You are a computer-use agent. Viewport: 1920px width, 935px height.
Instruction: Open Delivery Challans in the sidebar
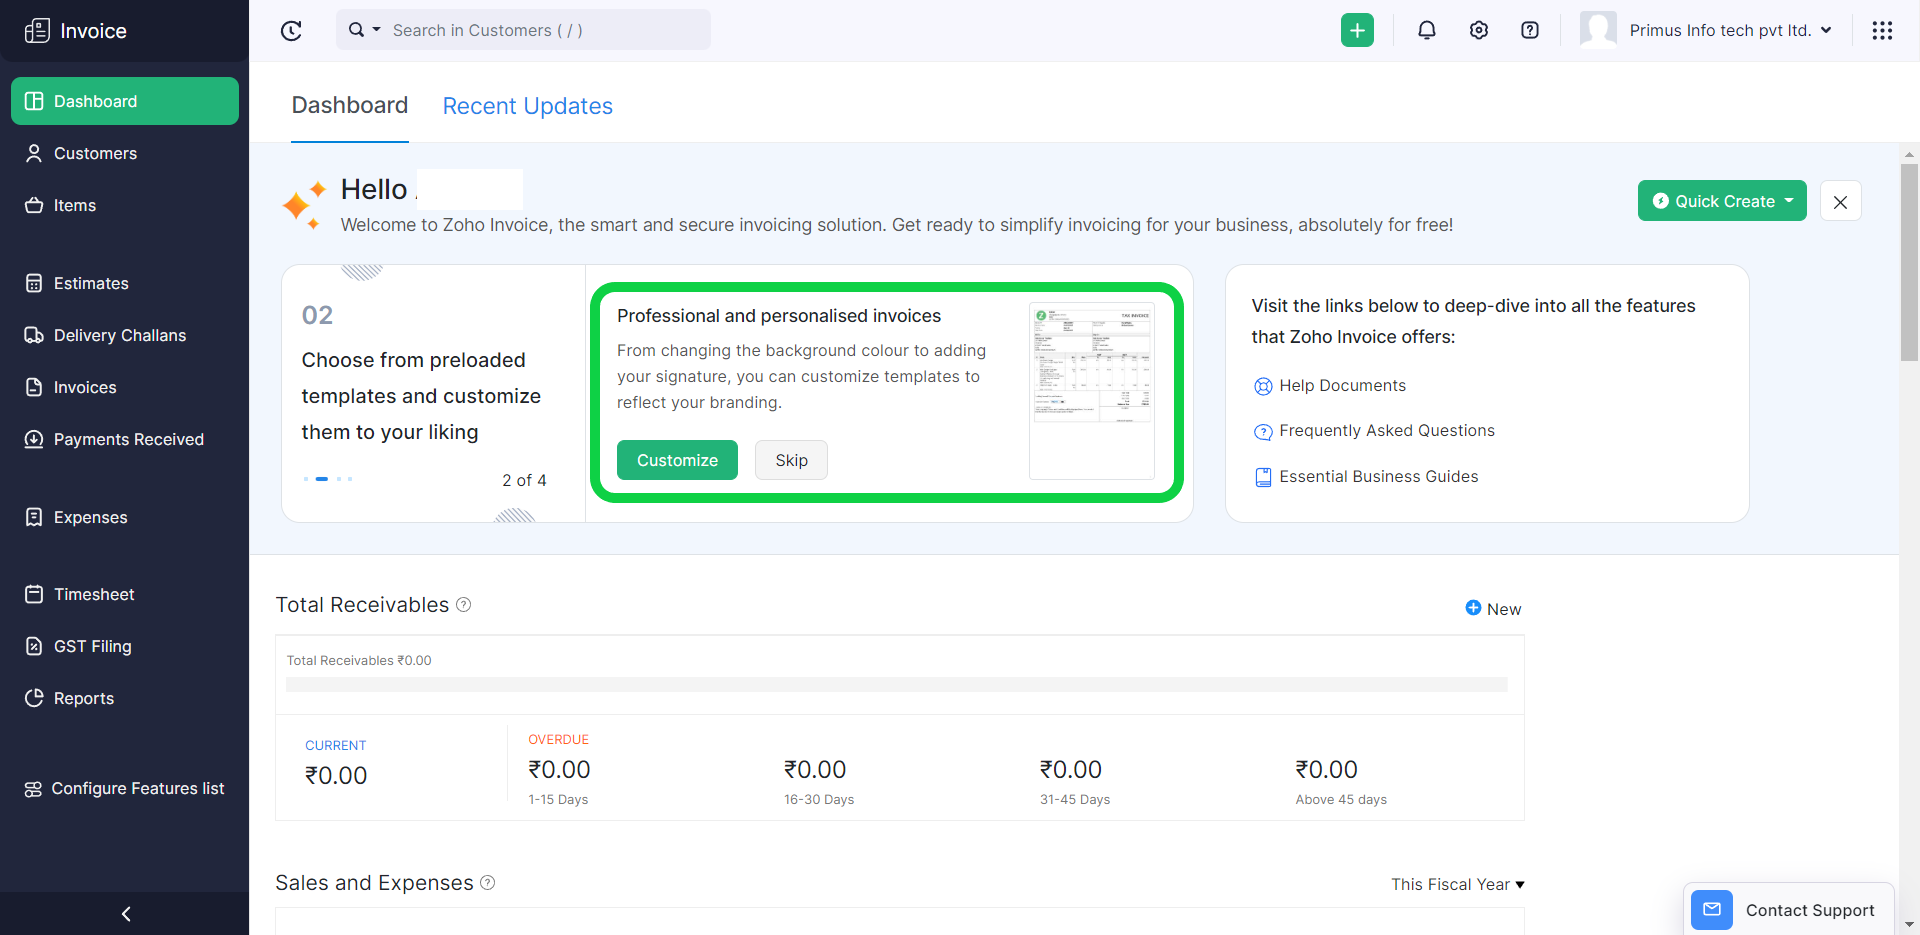[125, 335]
